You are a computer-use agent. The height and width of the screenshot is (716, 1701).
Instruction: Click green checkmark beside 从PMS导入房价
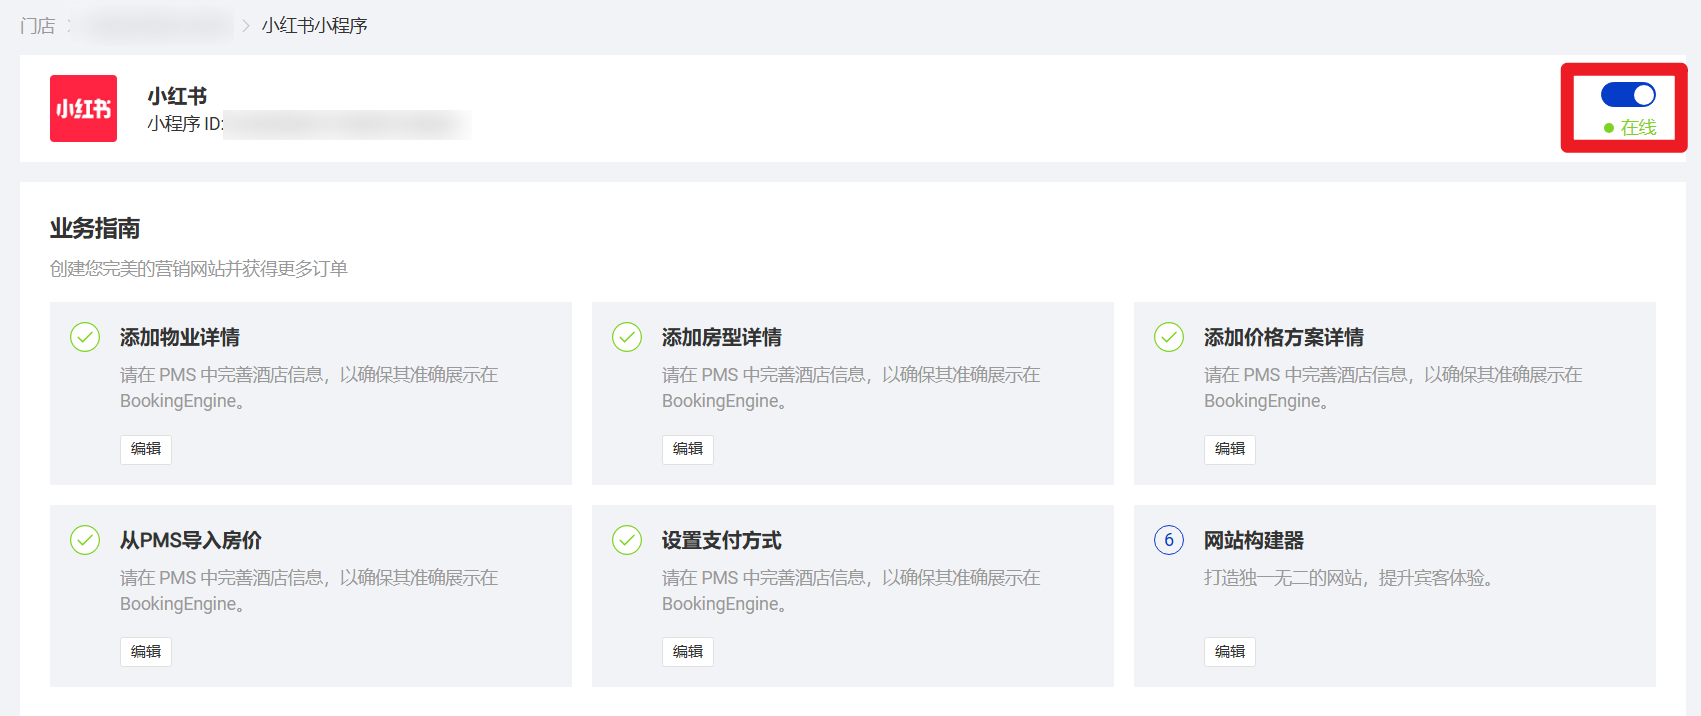[x=85, y=540]
